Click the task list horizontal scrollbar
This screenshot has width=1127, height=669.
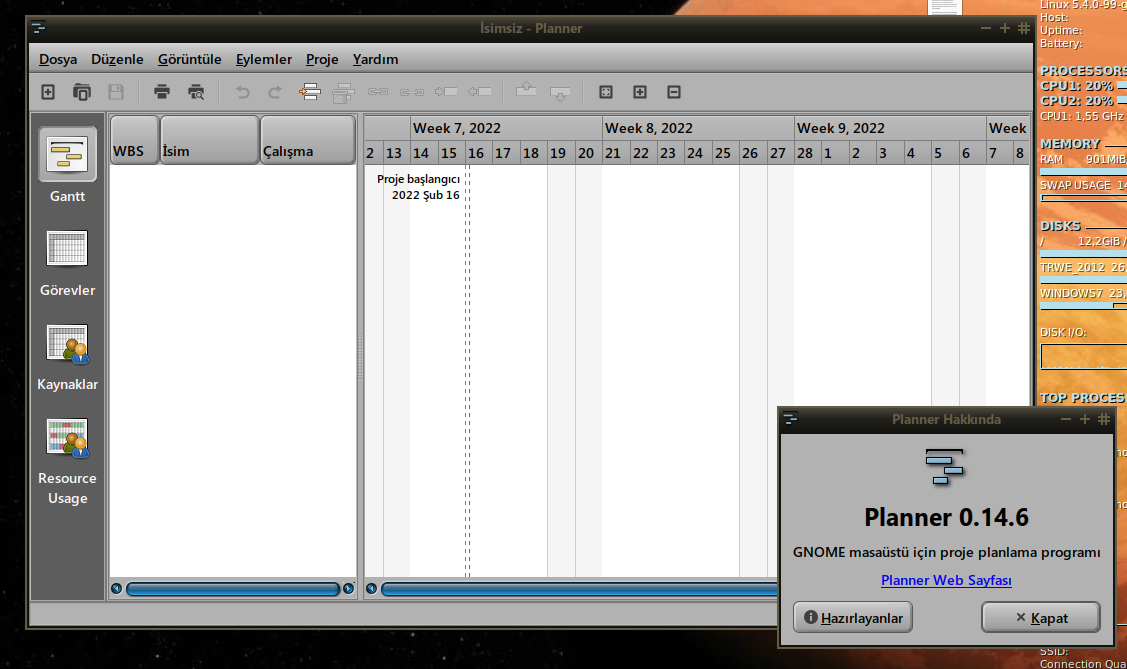(233, 589)
